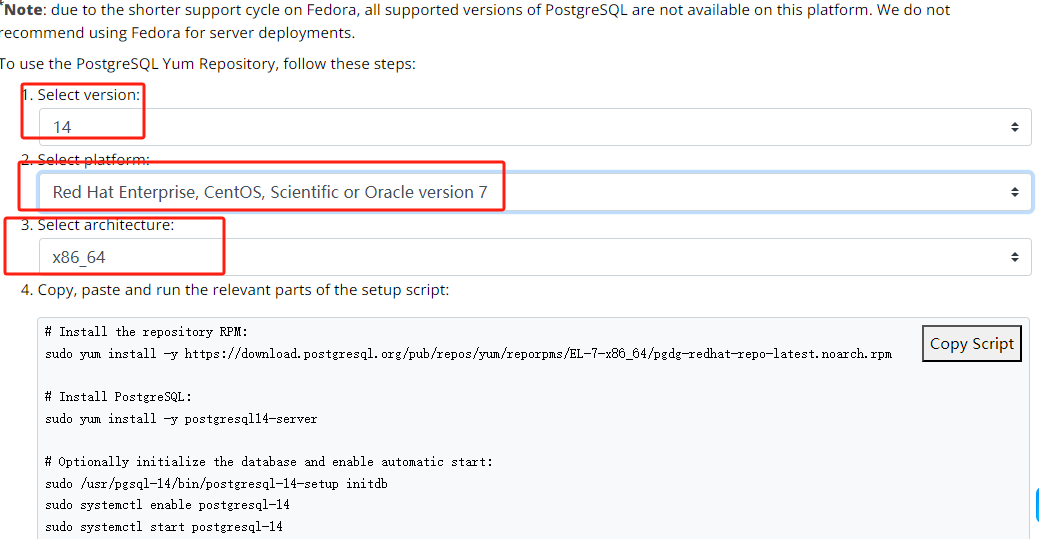The height and width of the screenshot is (539, 1039).
Task: Click the postgresql-14-setup initdb command line
Action: 216,484
